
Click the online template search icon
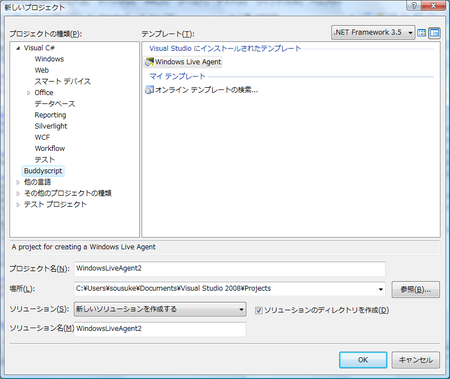[x=149, y=90]
